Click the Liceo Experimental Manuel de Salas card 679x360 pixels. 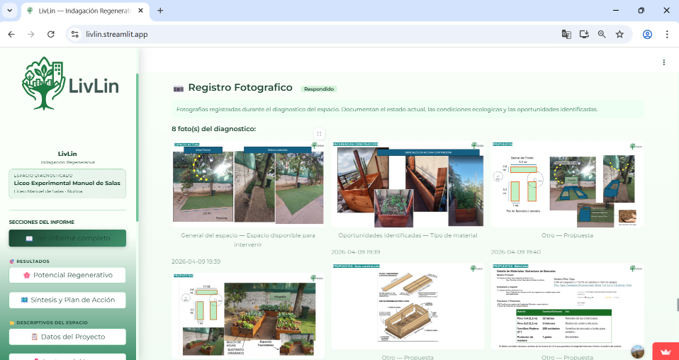[x=67, y=184]
